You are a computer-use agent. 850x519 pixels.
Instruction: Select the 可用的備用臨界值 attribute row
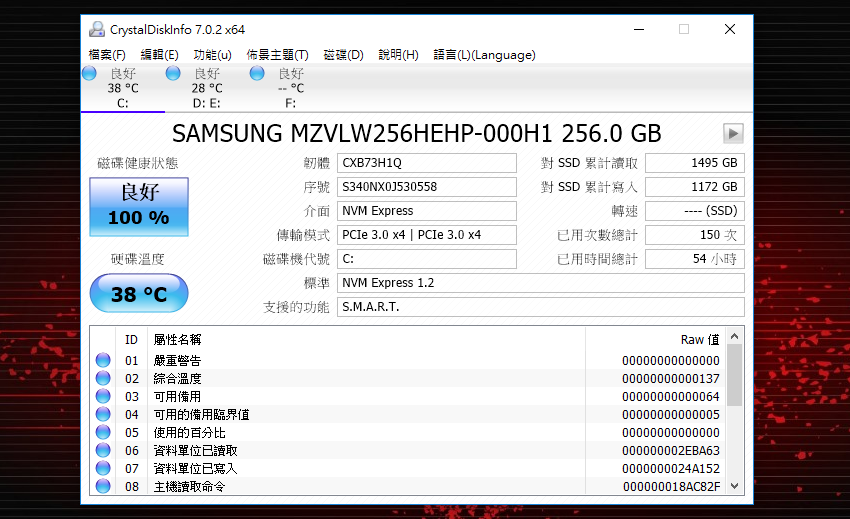408,414
